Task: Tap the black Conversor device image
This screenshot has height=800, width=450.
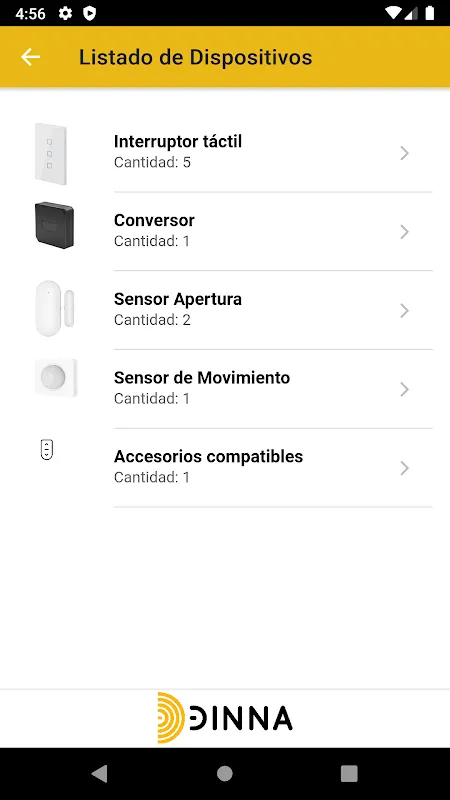Action: pyautogui.click(x=55, y=226)
